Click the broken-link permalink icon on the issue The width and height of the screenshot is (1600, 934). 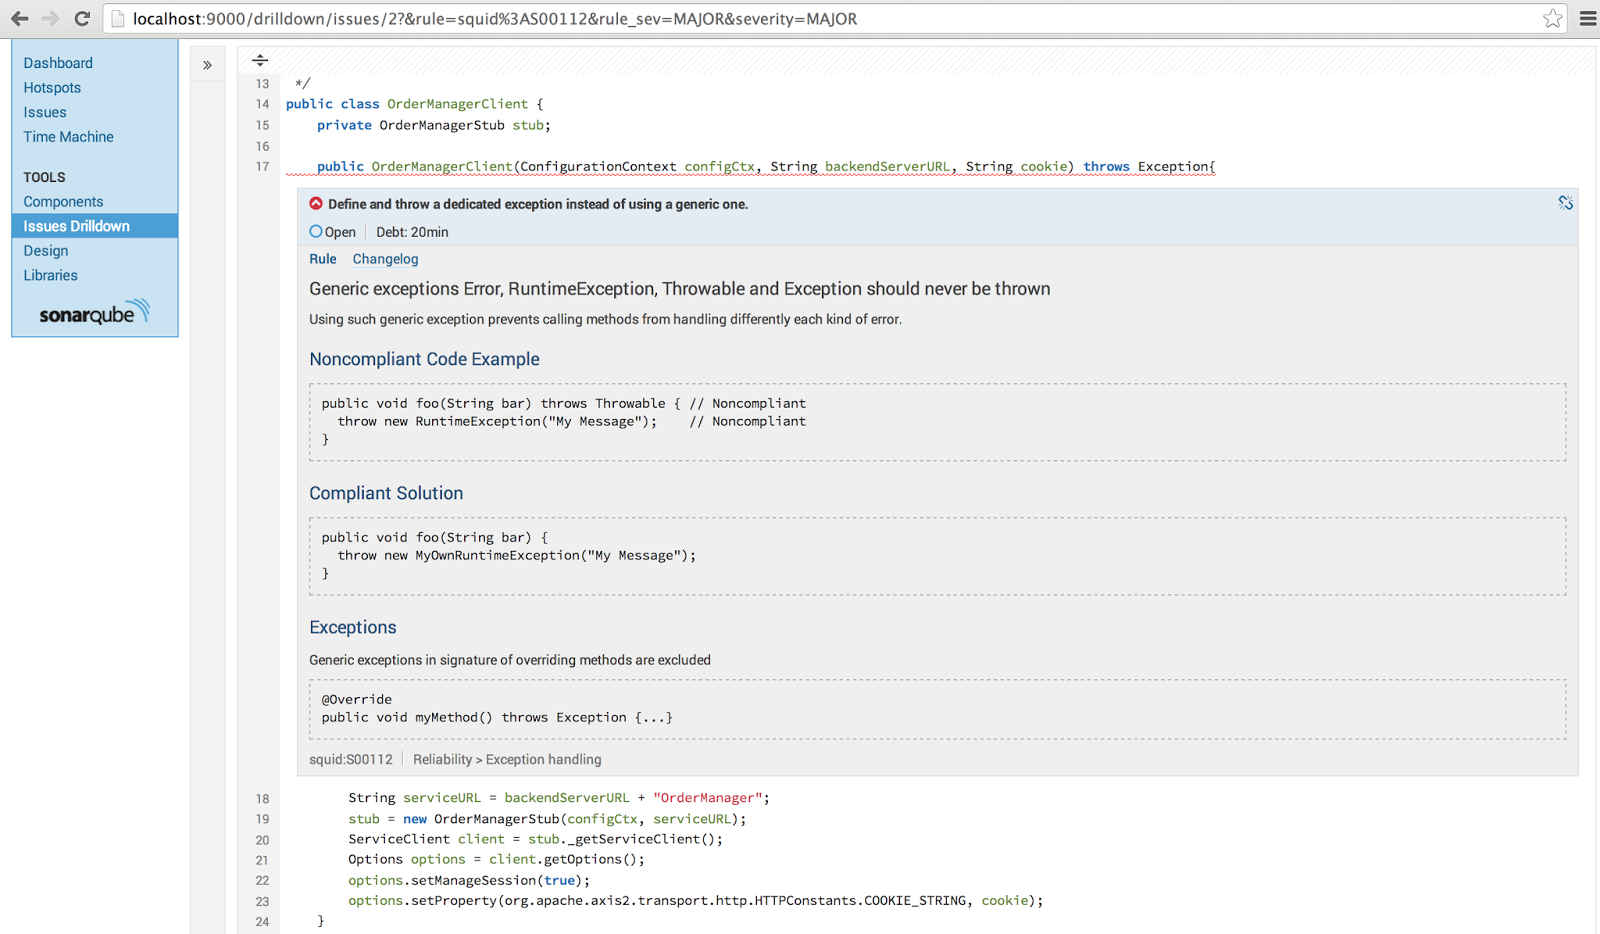click(1564, 203)
